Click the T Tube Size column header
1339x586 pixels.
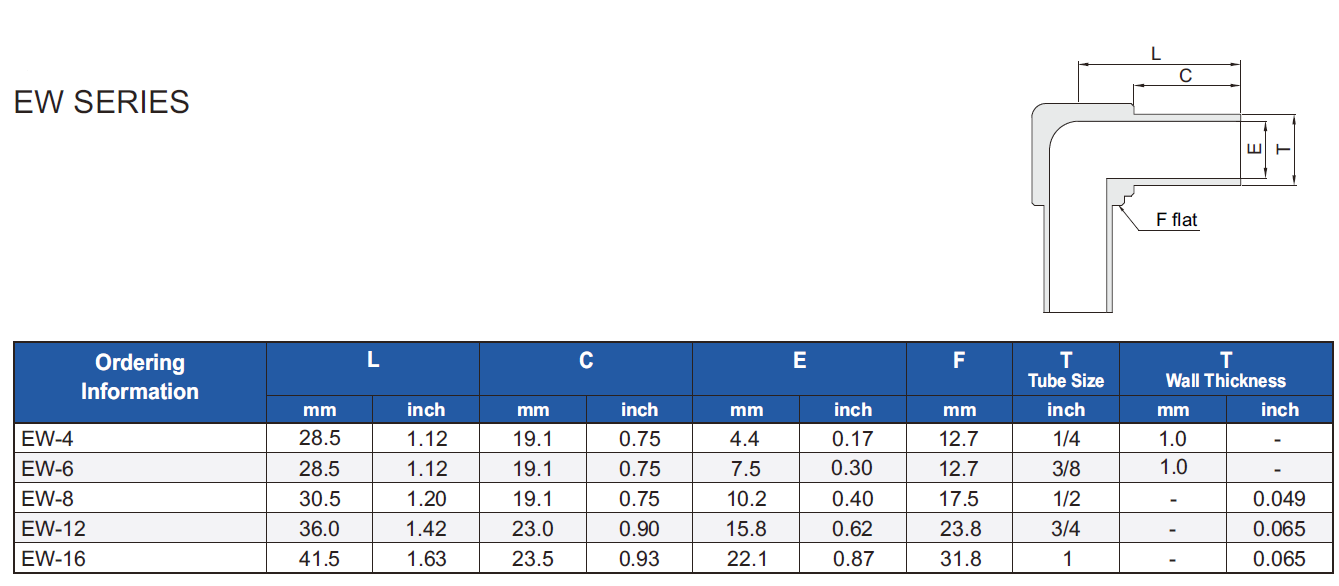(x=1066, y=370)
